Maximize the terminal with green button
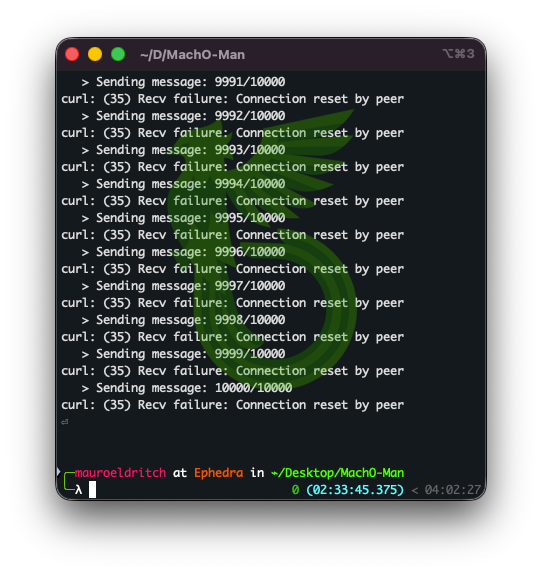The image size is (542, 574). pos(118,55)
